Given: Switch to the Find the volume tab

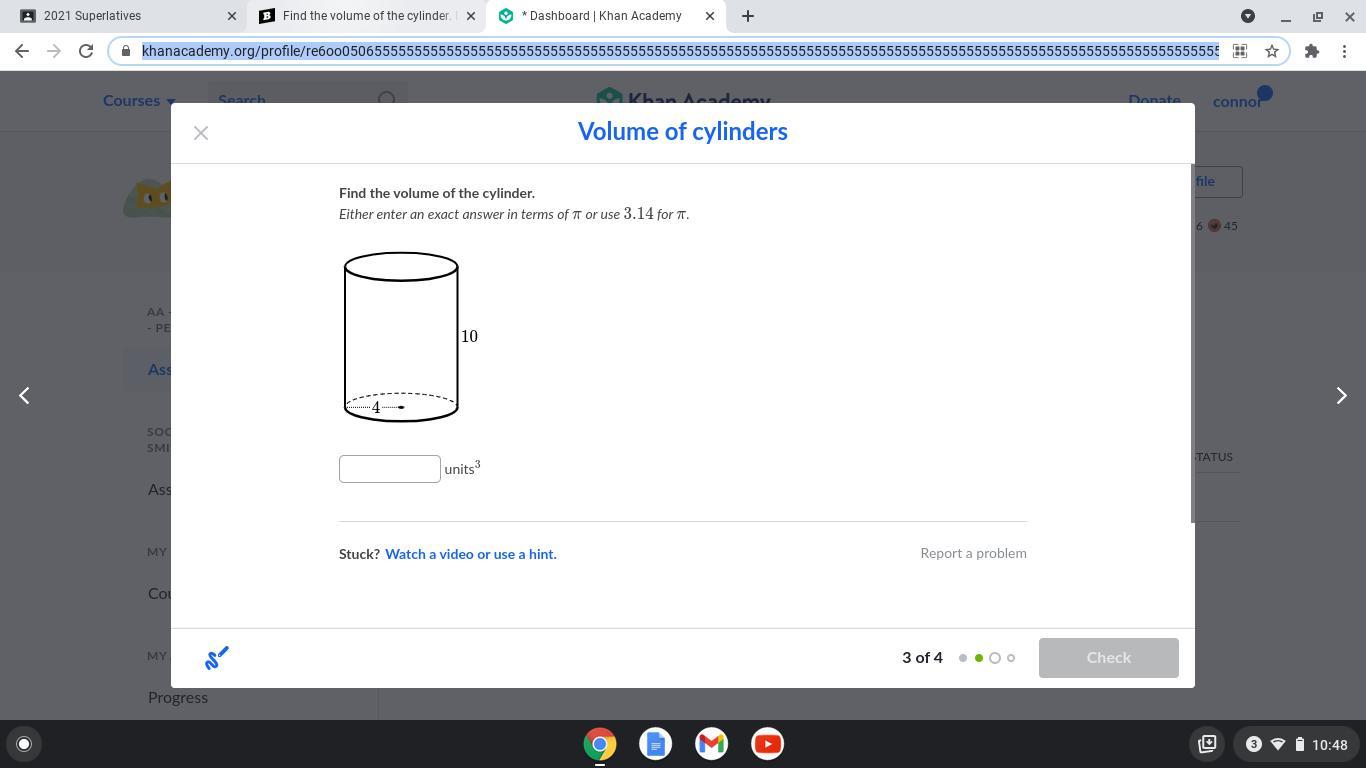Looking at the screenshot, I should coord(366,16).
